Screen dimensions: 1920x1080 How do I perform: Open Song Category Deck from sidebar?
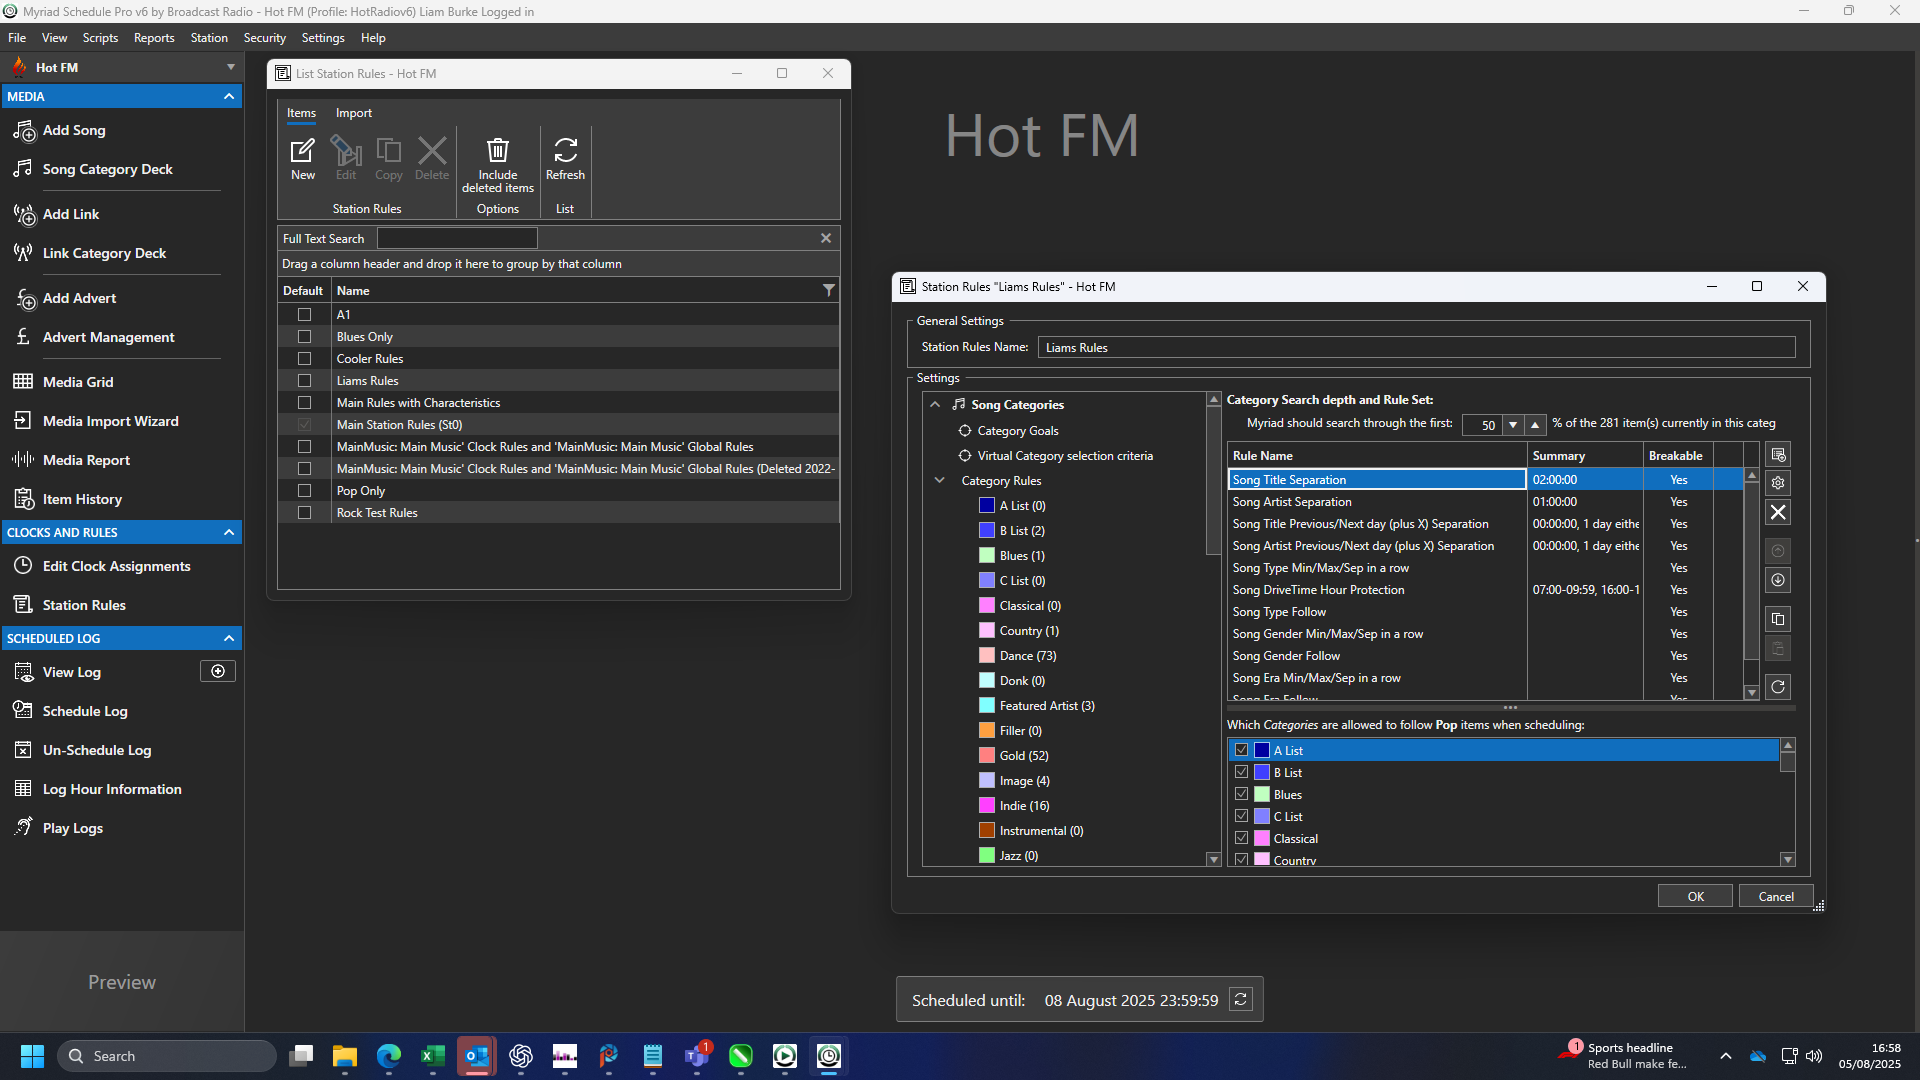pos(107,169)
